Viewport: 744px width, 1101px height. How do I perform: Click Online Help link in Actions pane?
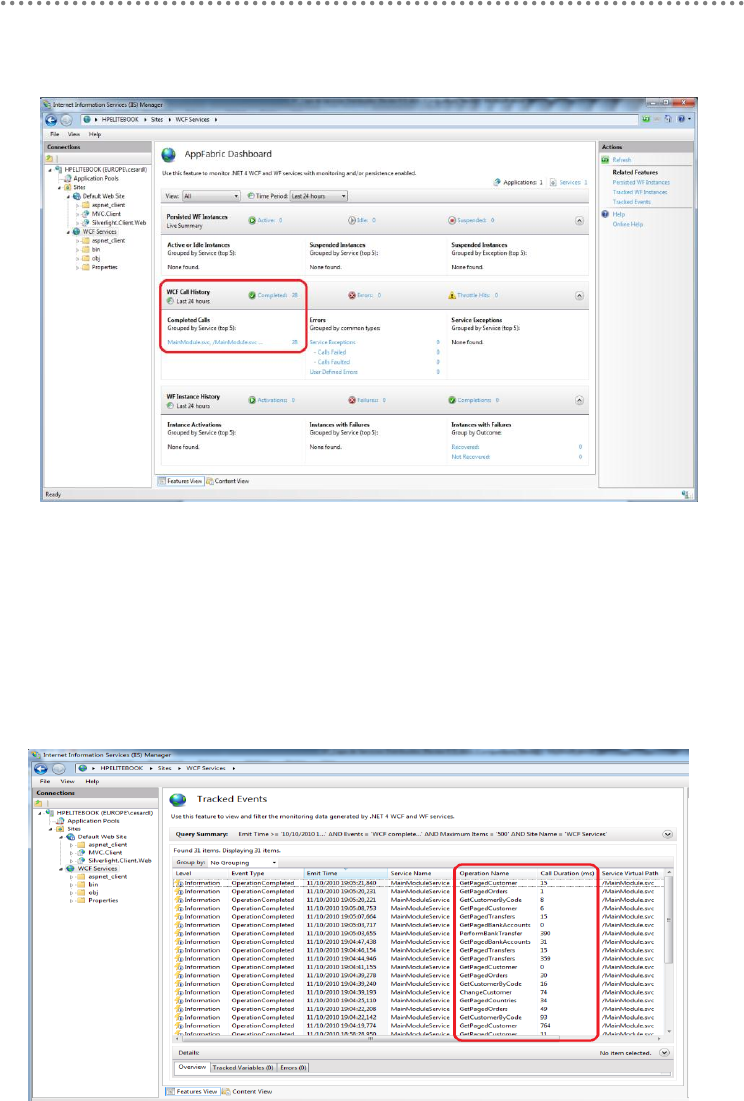click(x=627, y=225)
